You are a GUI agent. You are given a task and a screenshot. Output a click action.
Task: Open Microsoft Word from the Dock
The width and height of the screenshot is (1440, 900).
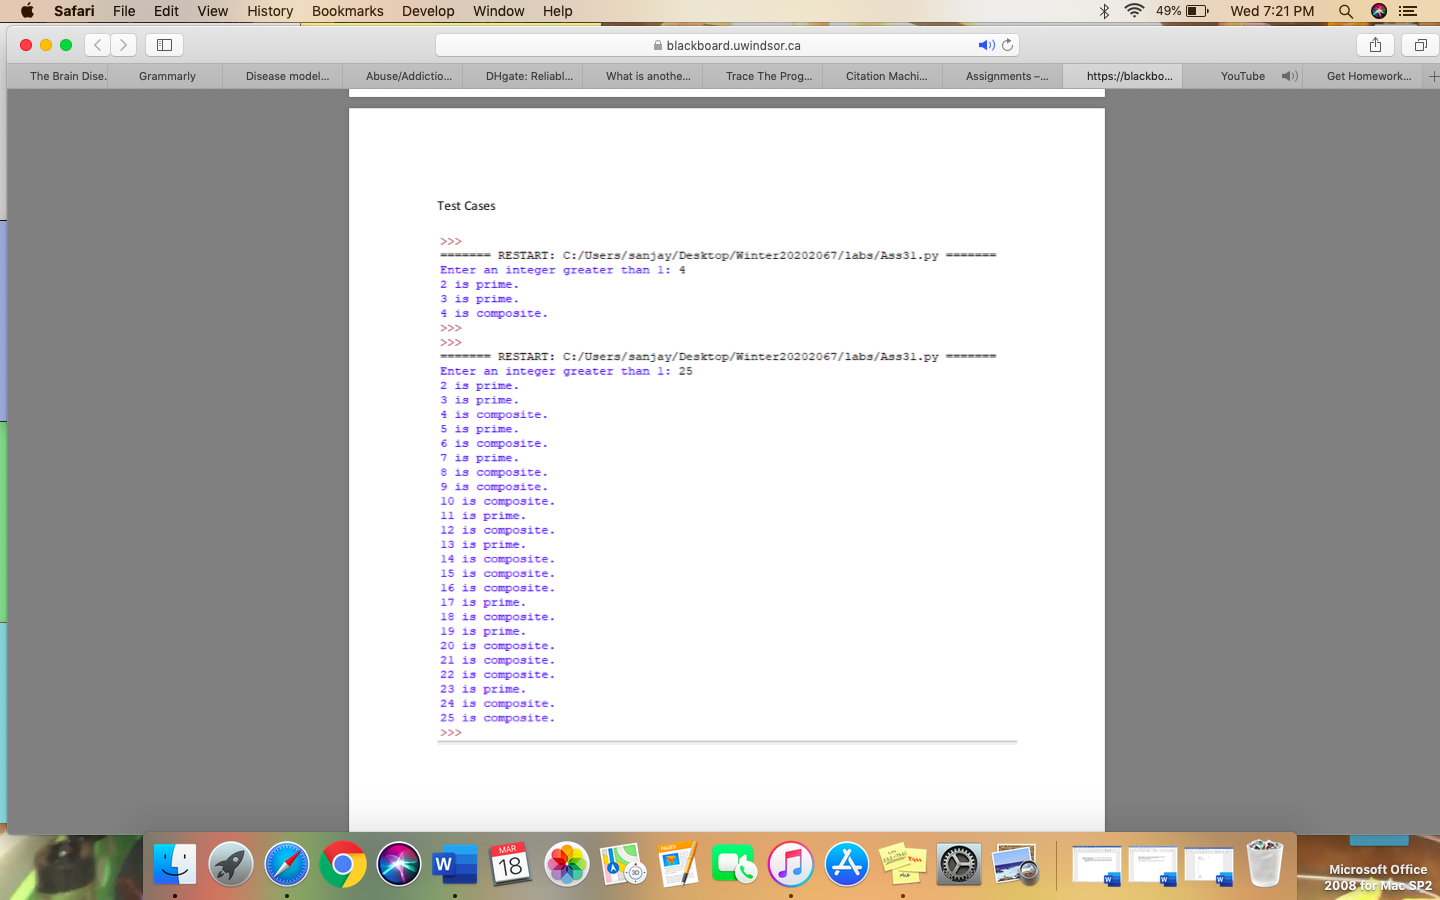pos(455,865)
